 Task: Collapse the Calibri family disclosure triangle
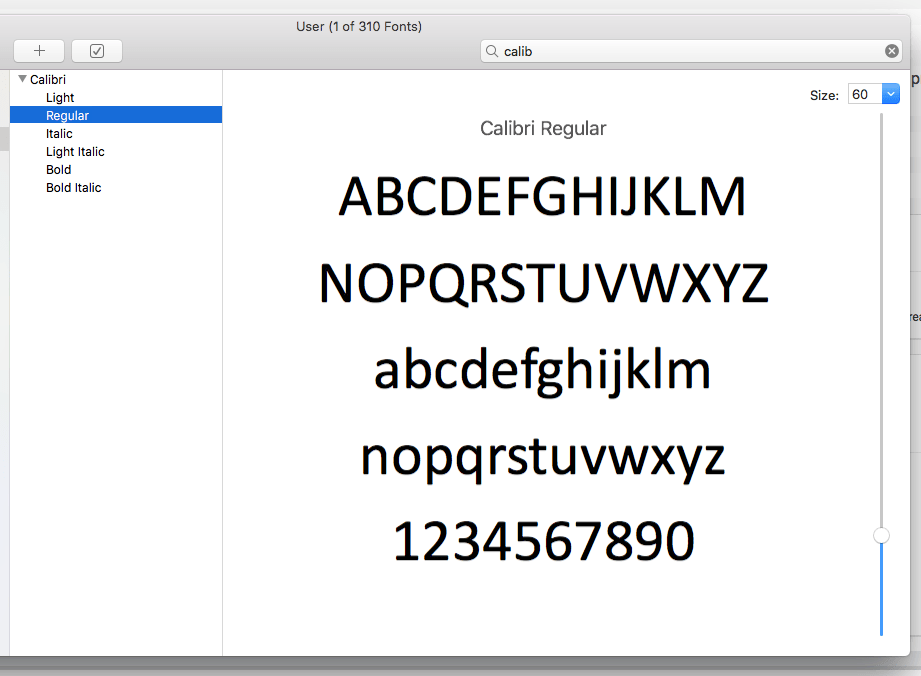[22, 78]
